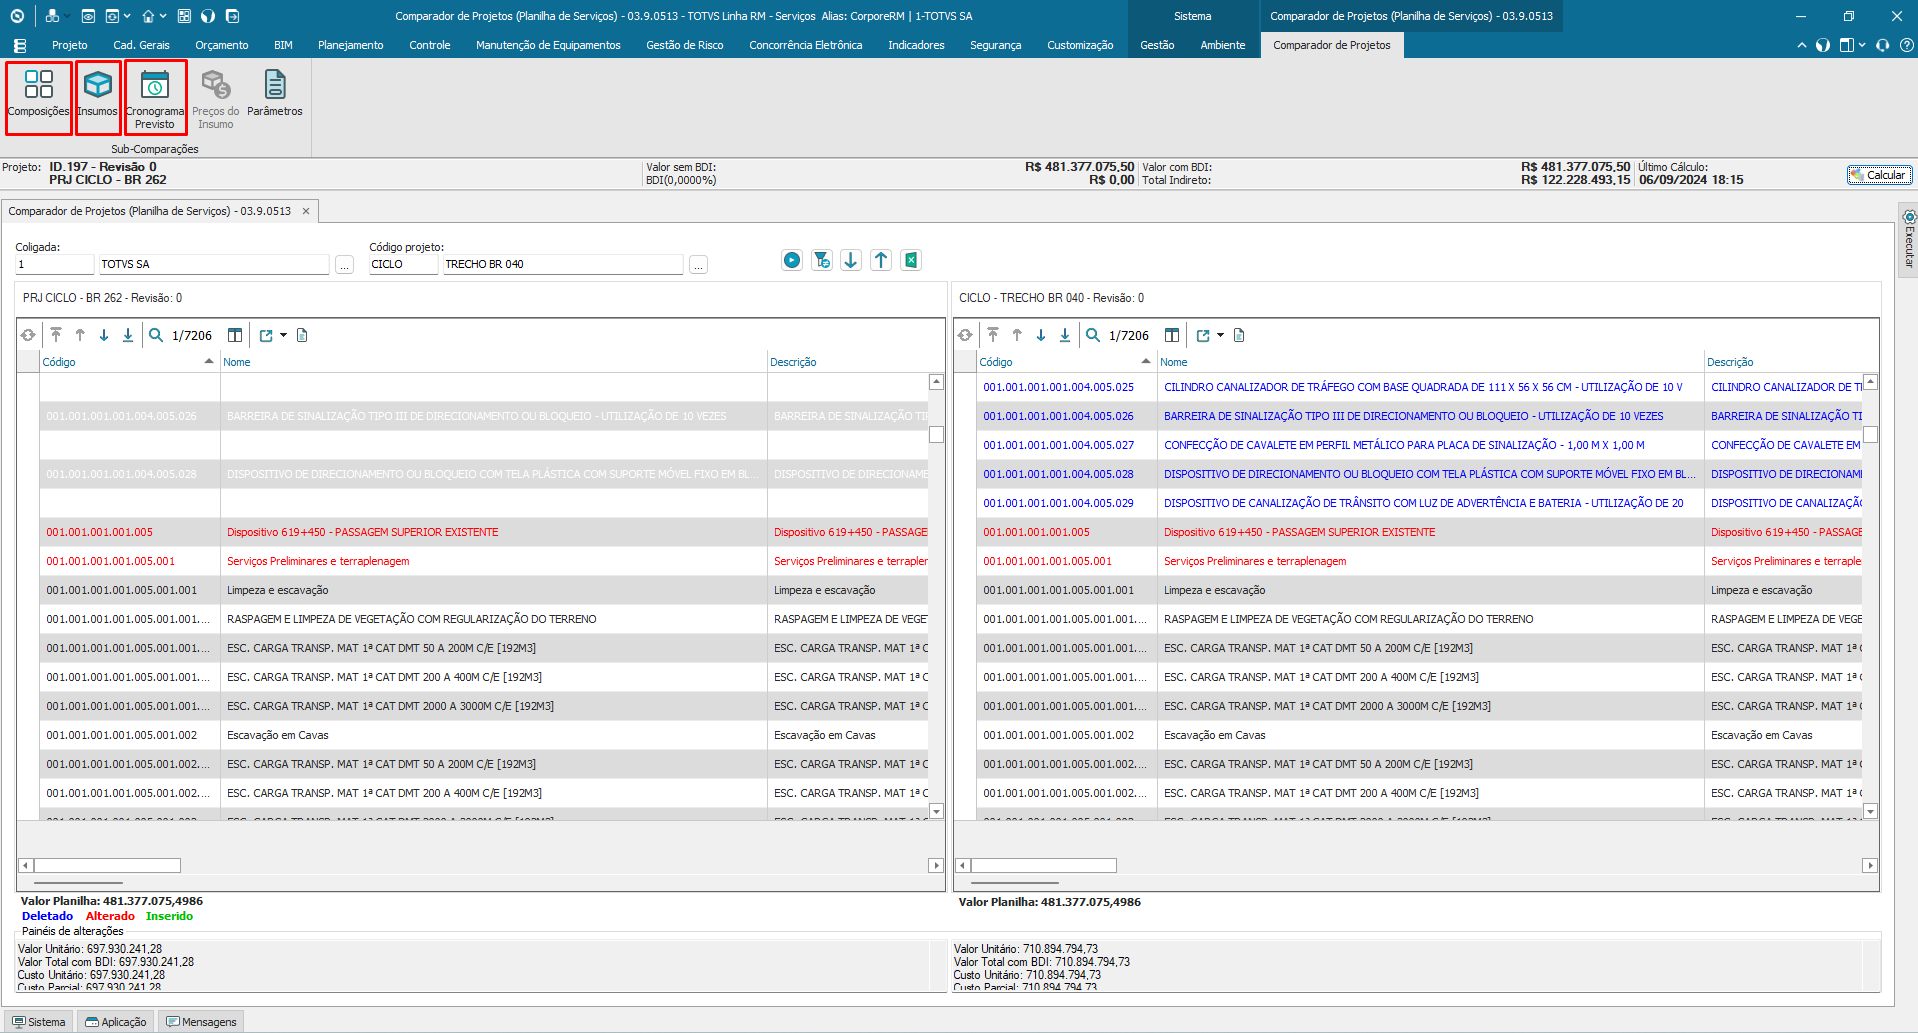The width and height of the screenshot is (1918, 1033).
Task: Open column chooser in right grid toolbar
Action: coord(1172,335)
